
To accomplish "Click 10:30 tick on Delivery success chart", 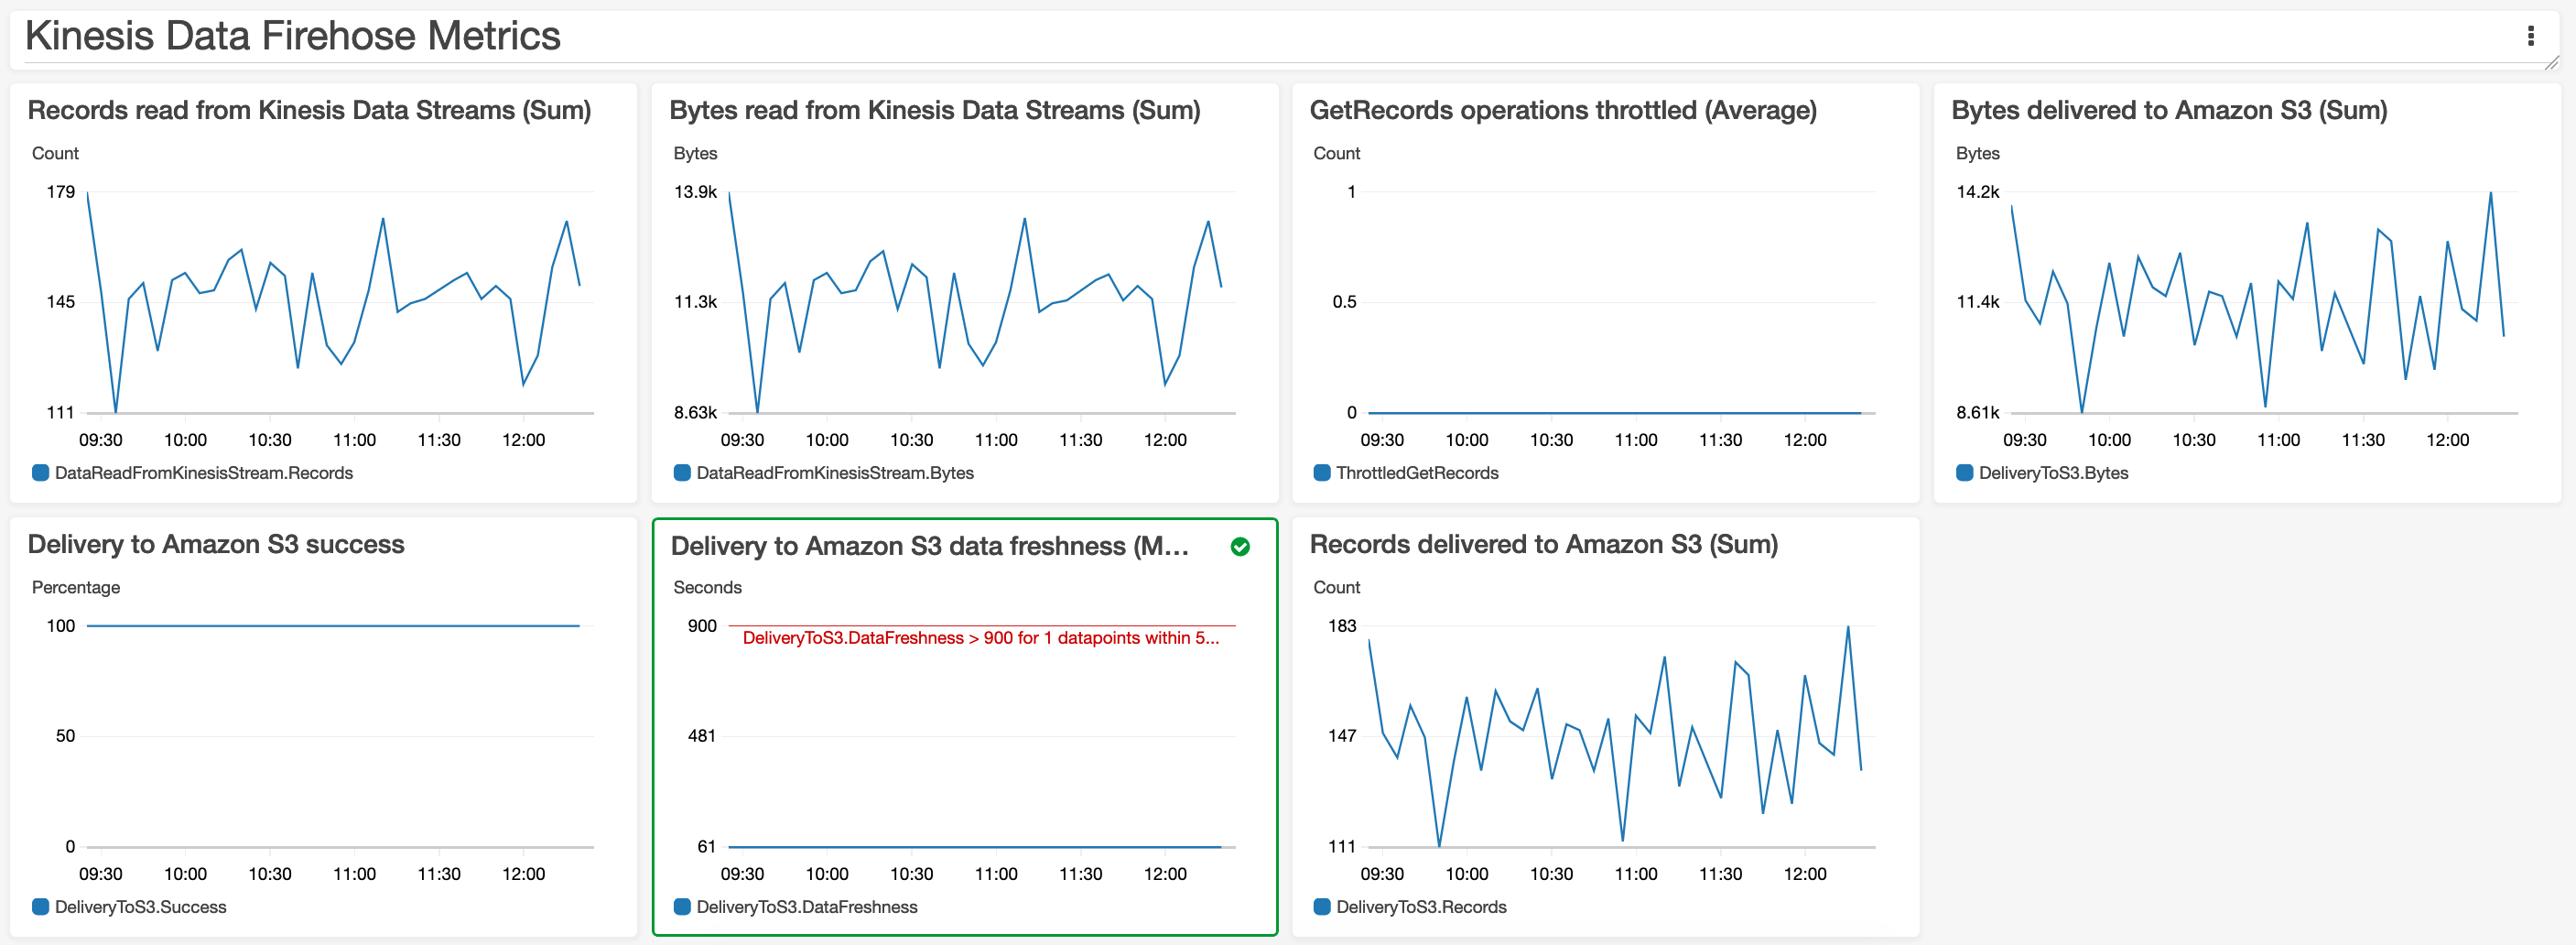I will [270, 874].
